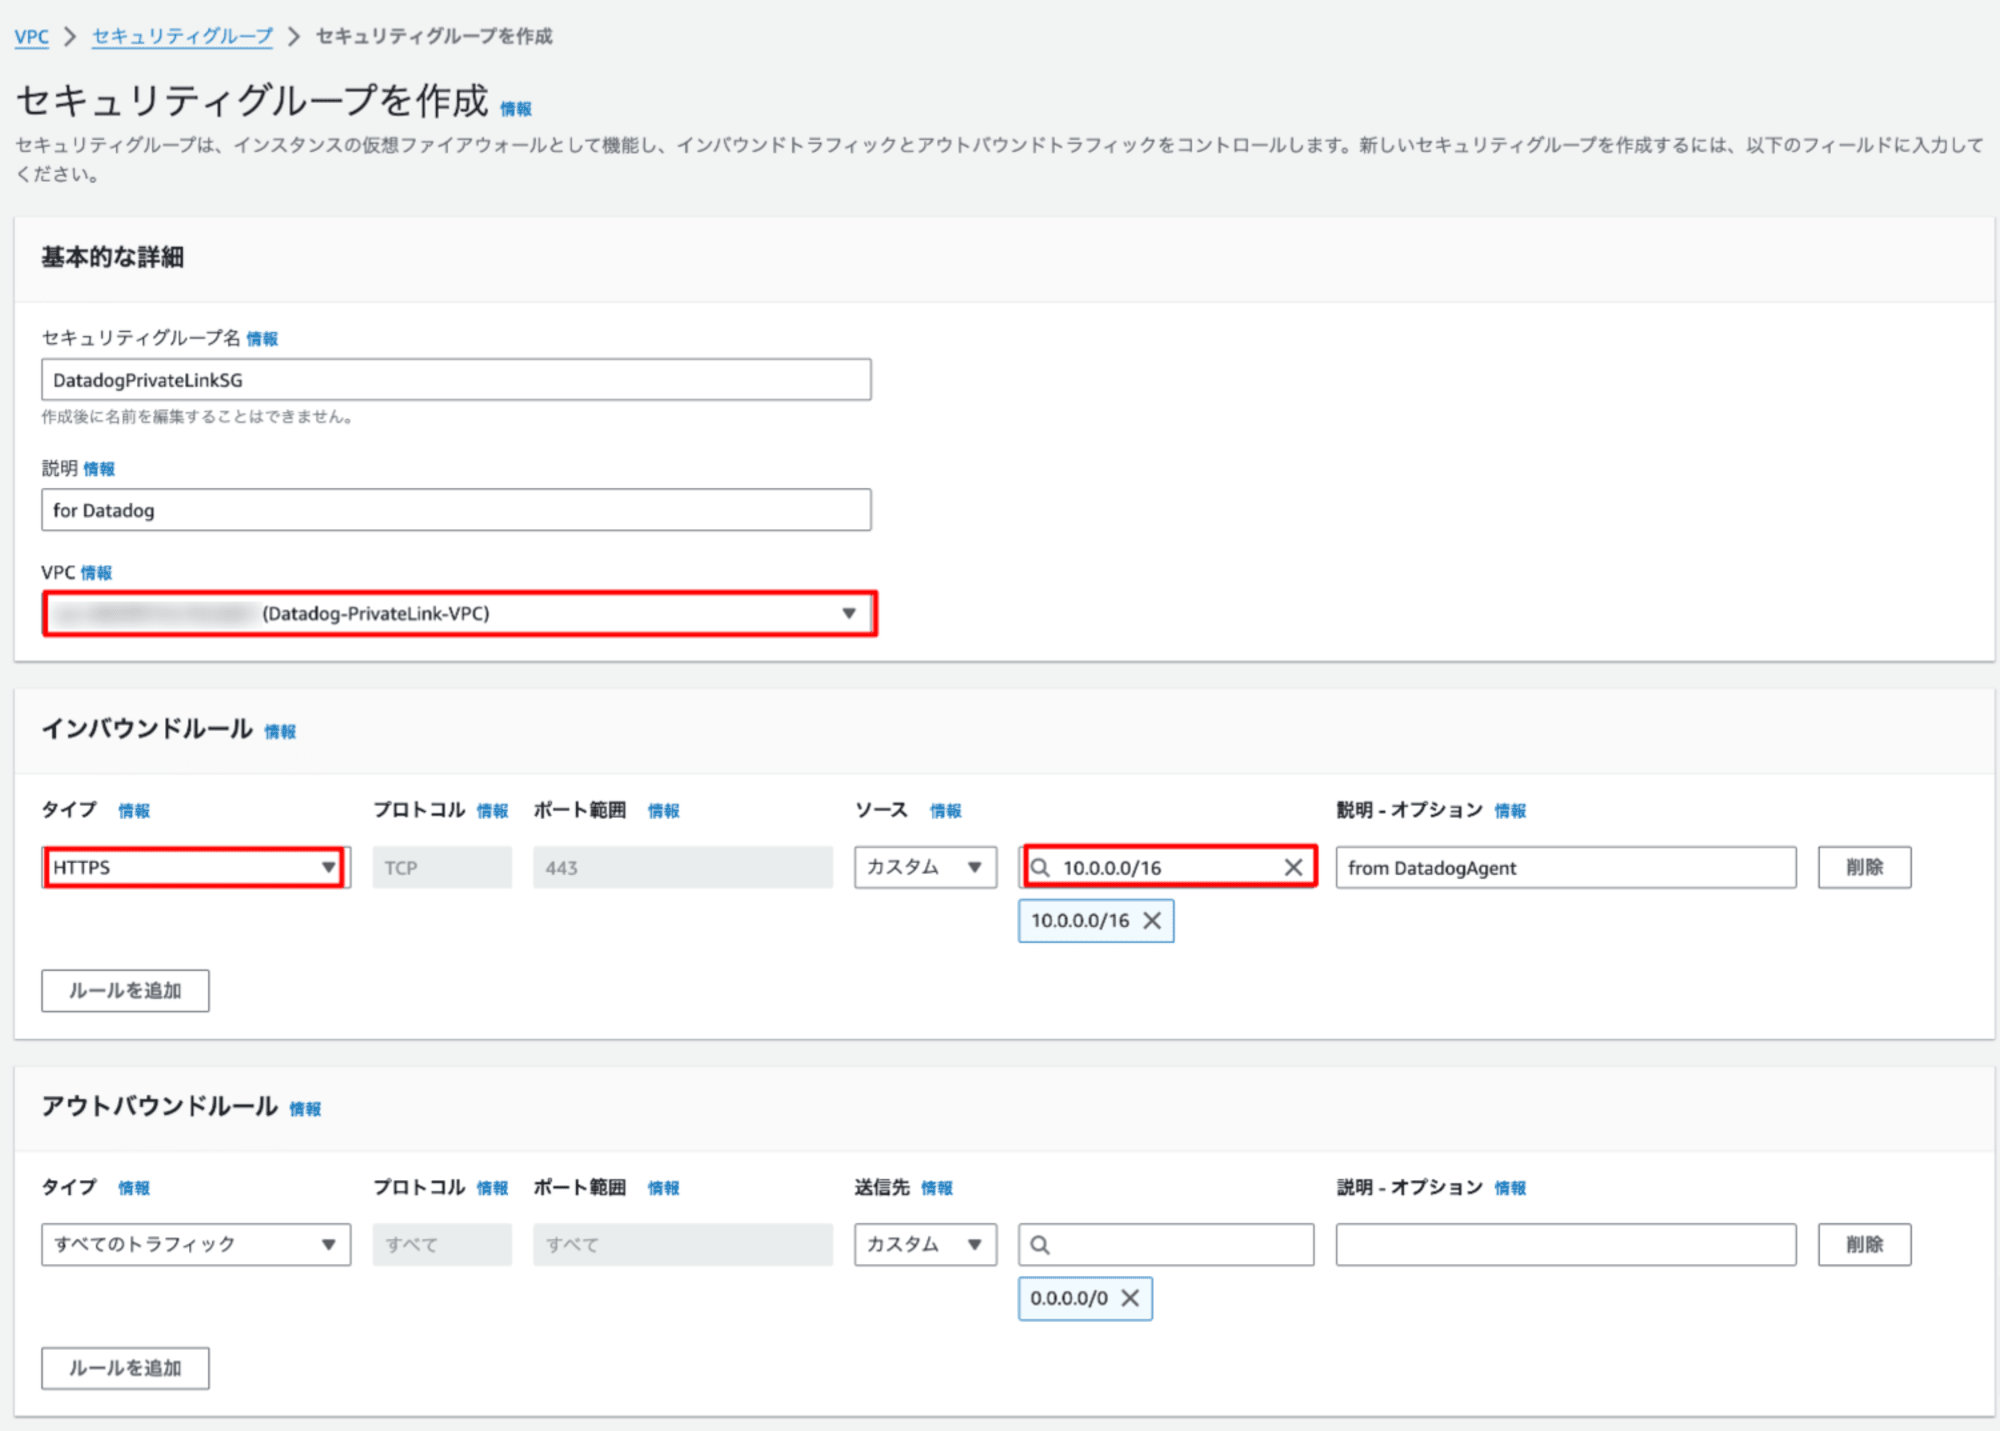Click the description field 'for Datadog'

point(456,510)
